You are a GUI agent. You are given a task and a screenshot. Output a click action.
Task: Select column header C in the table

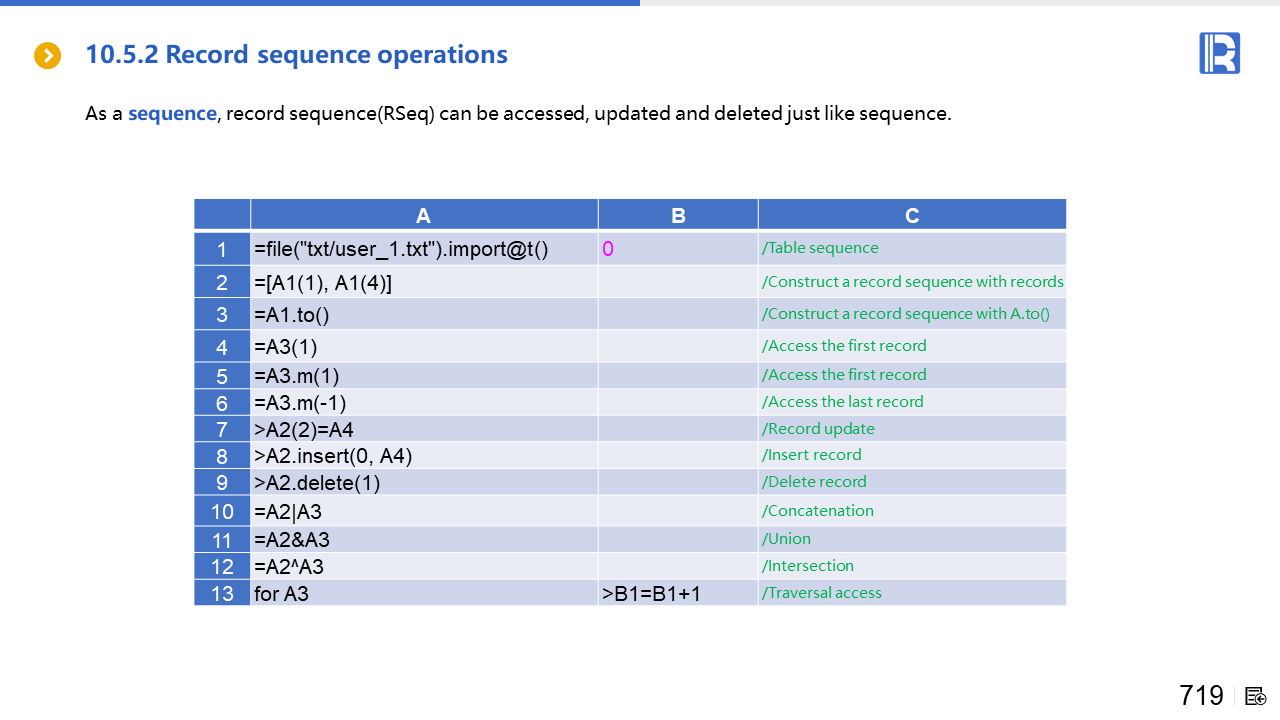(911, 215)
